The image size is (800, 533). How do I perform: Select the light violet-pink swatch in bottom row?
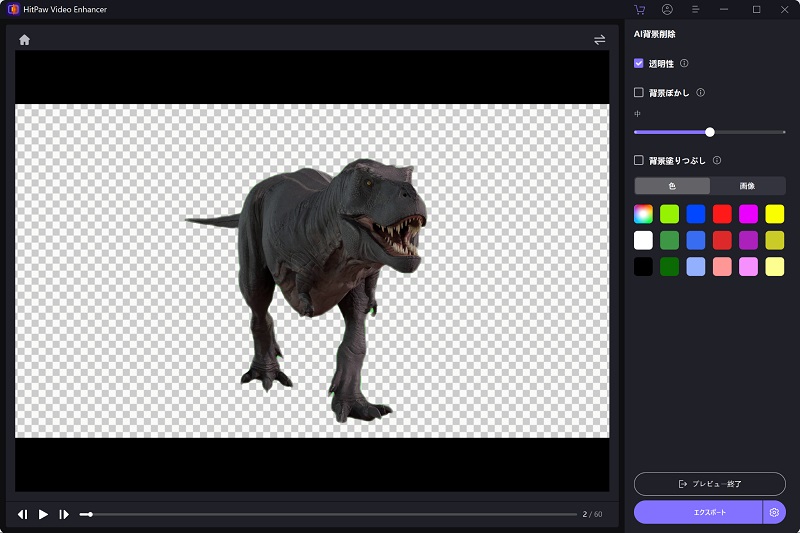pos(748,266)
